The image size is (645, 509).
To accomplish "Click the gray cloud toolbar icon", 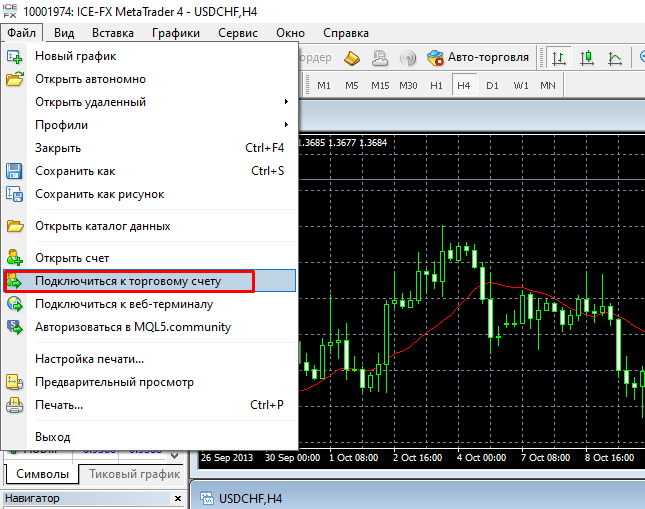I will pos(380,58).
